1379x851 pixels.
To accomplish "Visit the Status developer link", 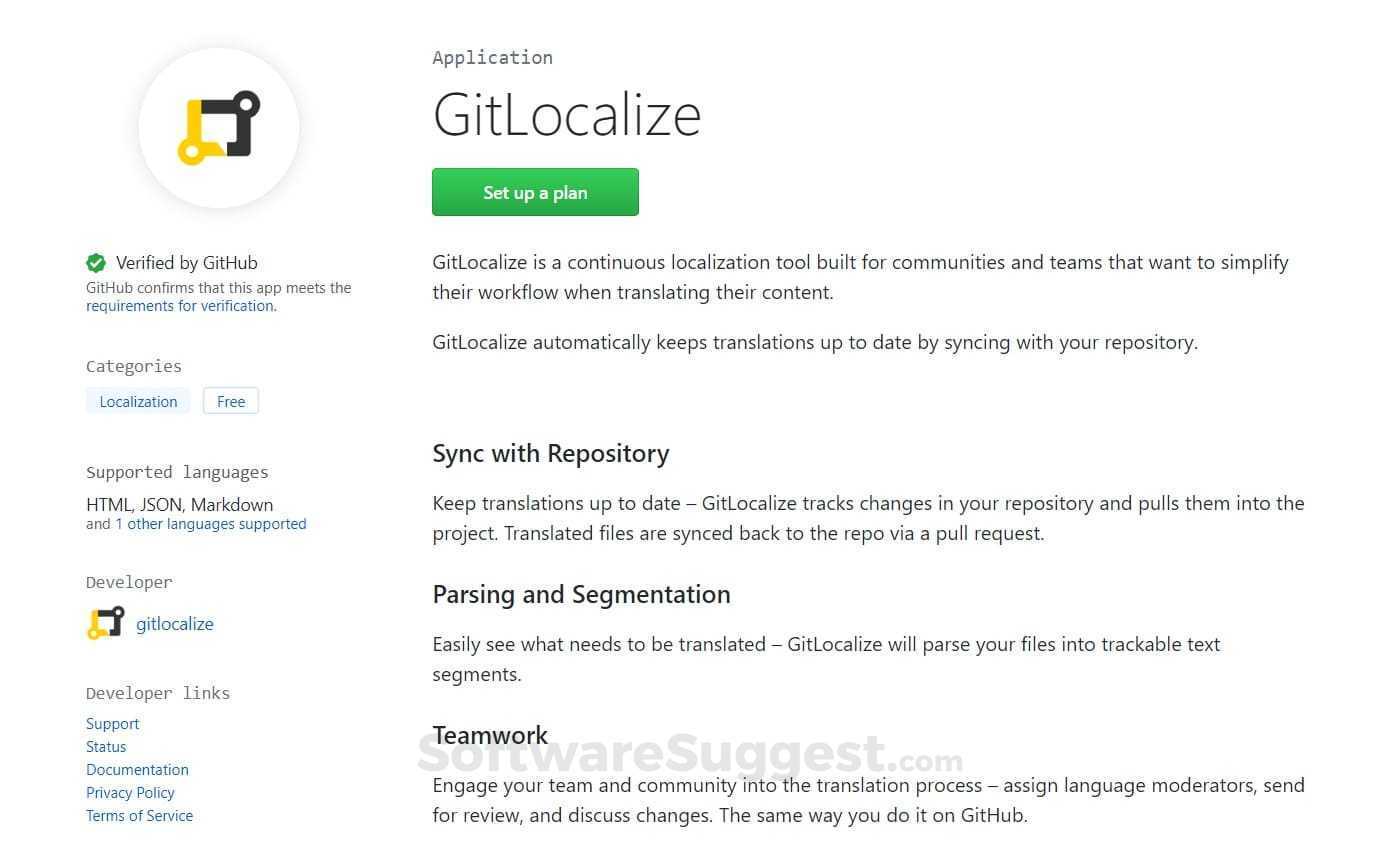I will (106, 747).
